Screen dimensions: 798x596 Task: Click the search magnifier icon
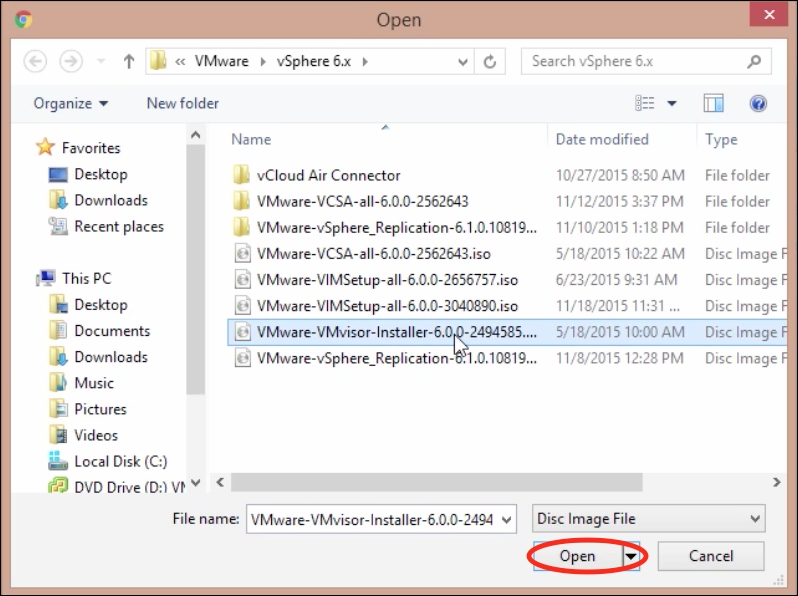(x=754, y=61)
